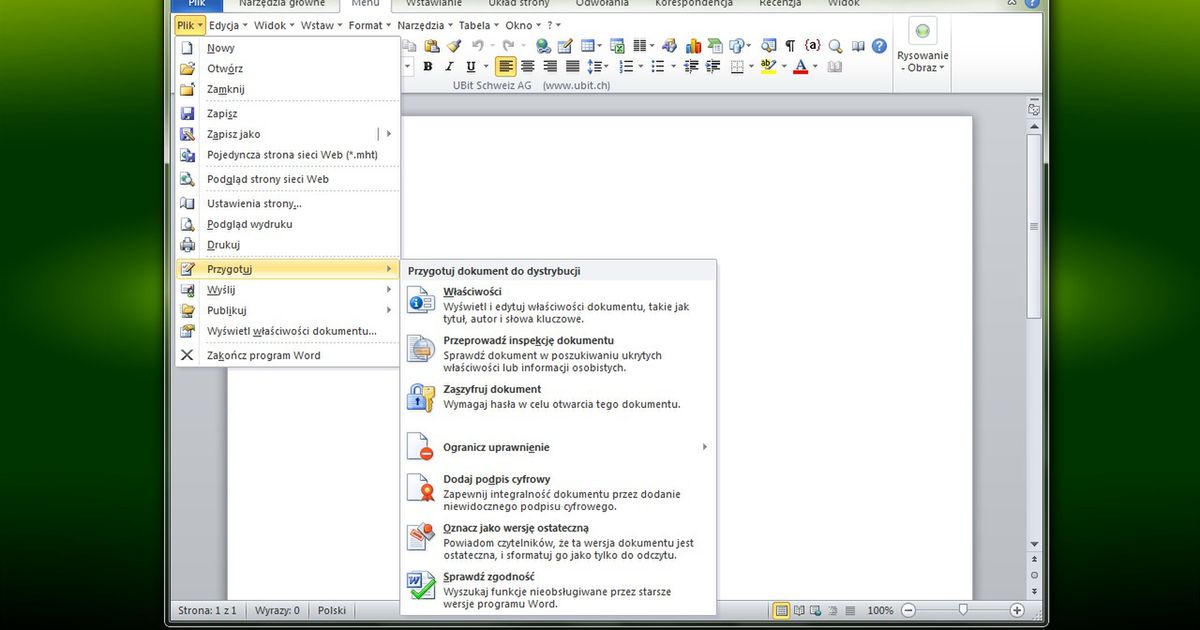This screenshot has height=630, width=1200.
Task: Toggle bold formatting
Action: tap(427, 66)
